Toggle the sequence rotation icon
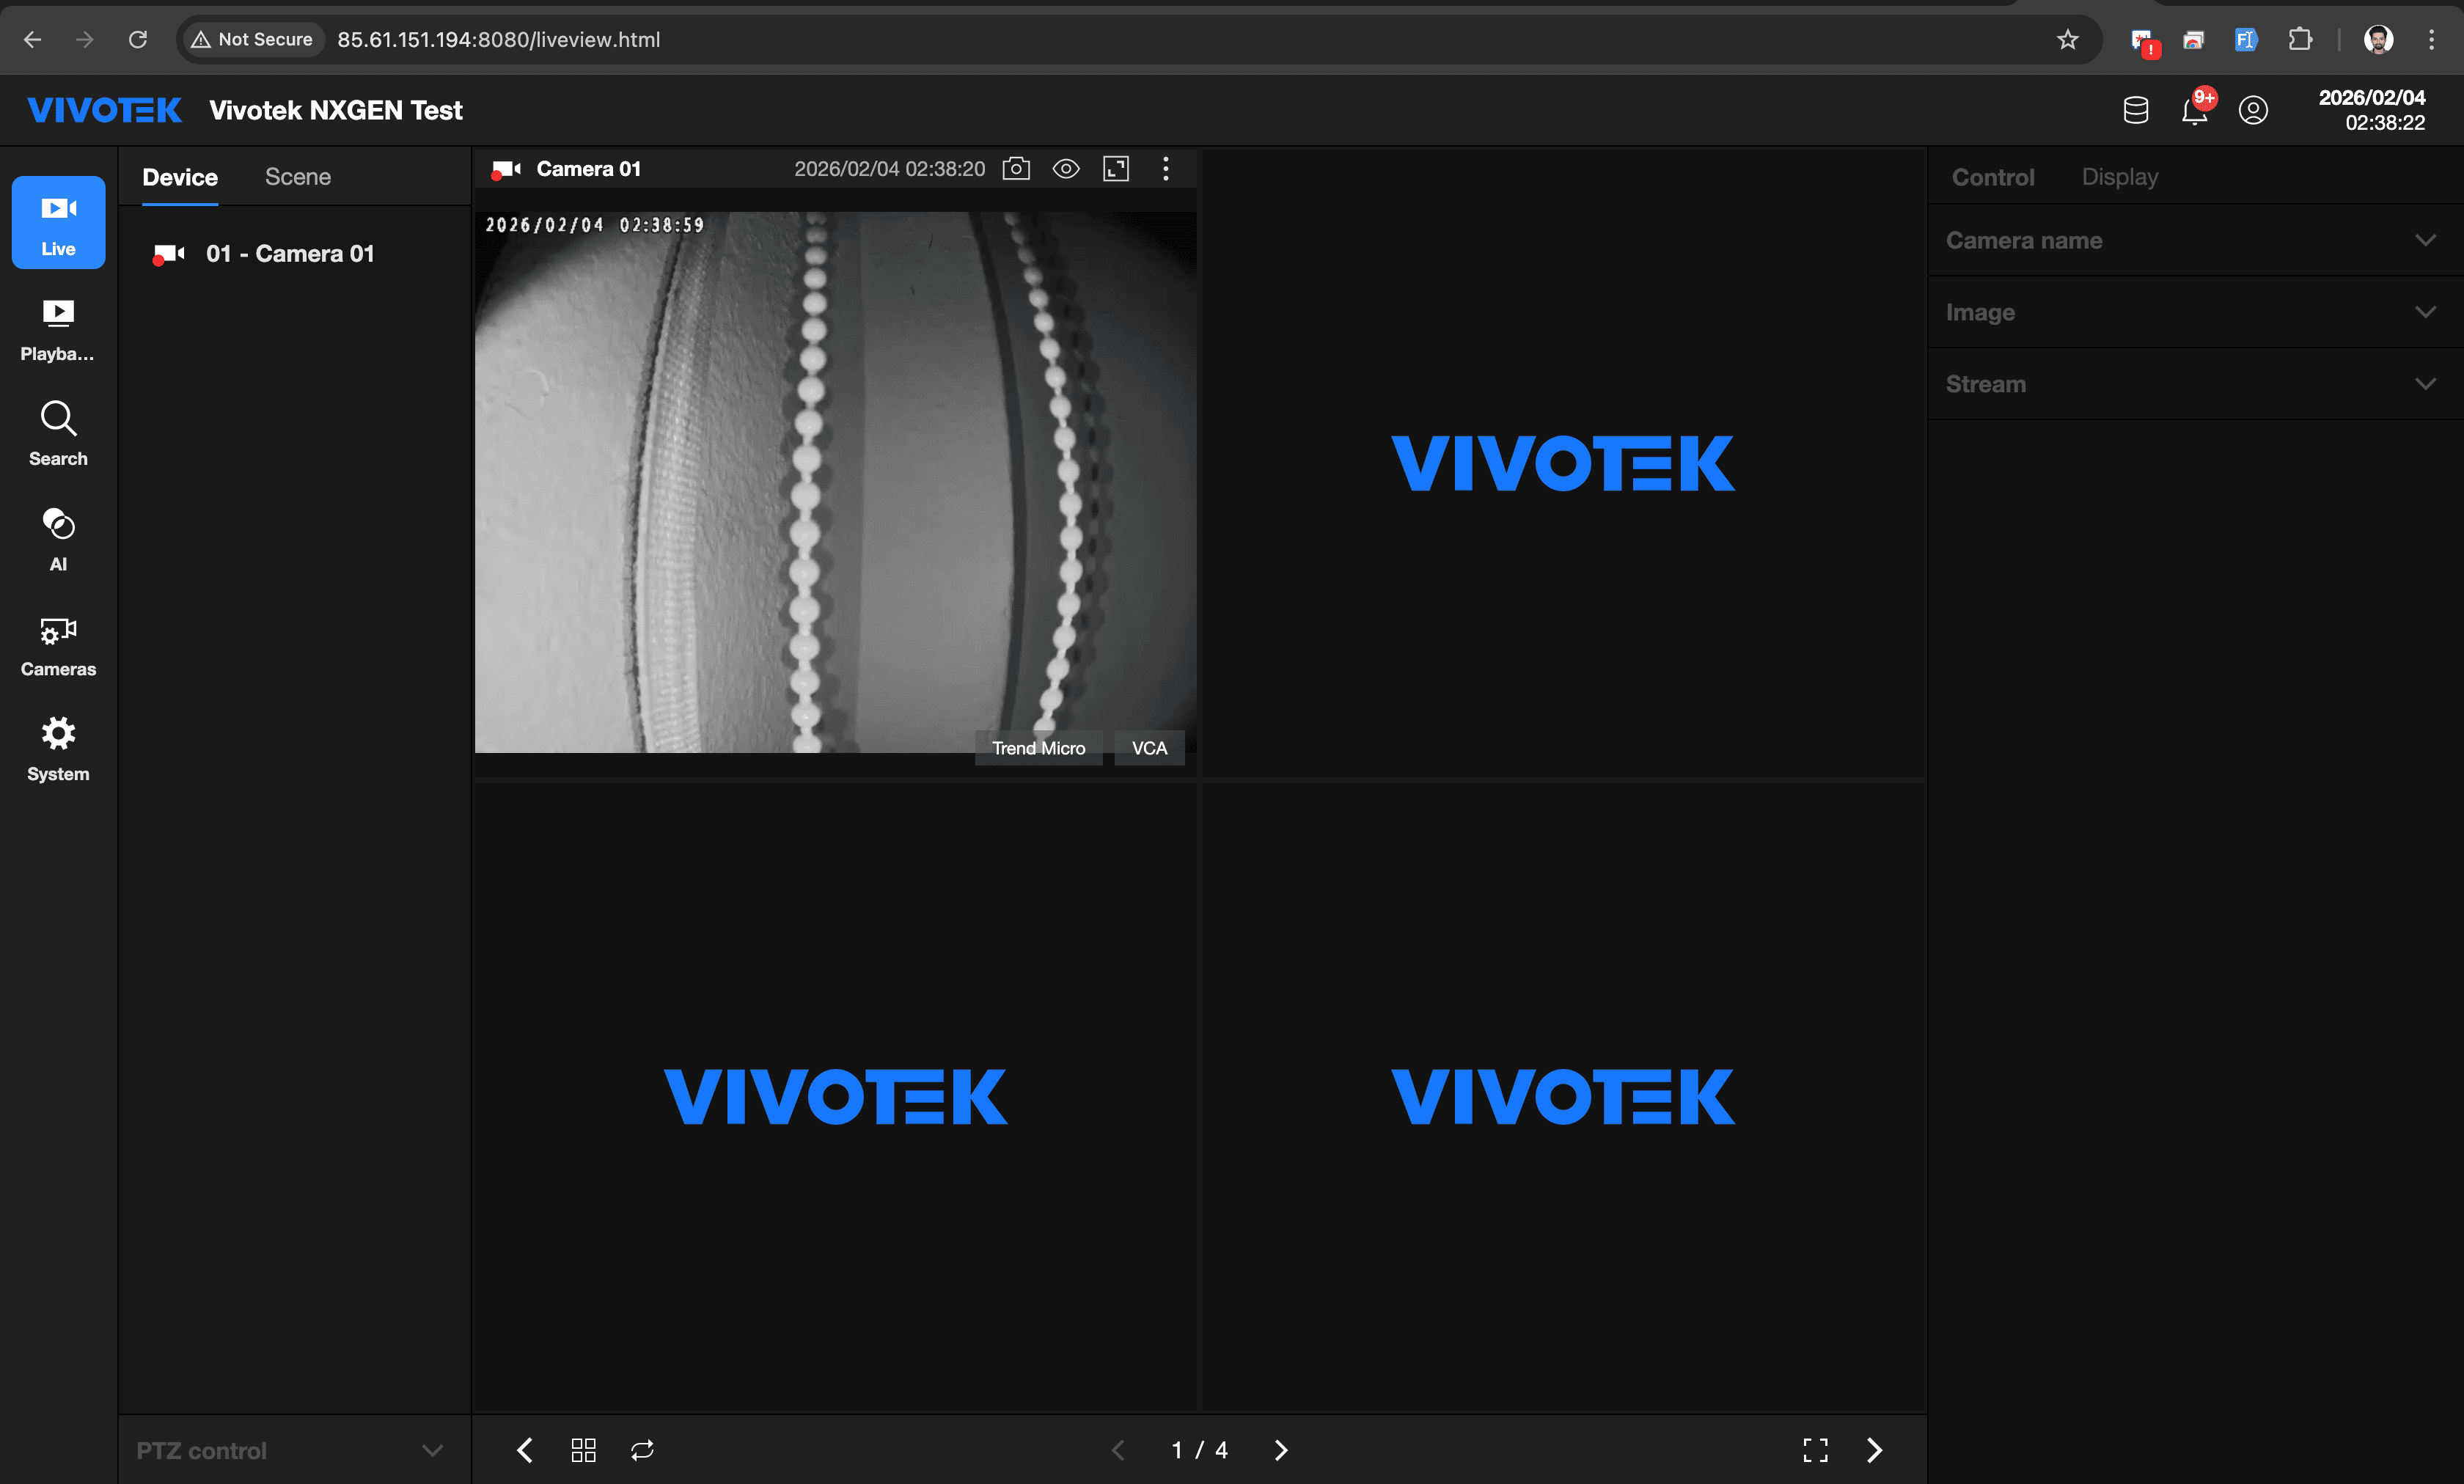The height and width of the screenshot is (1484, 2464). pos(642,1450)
